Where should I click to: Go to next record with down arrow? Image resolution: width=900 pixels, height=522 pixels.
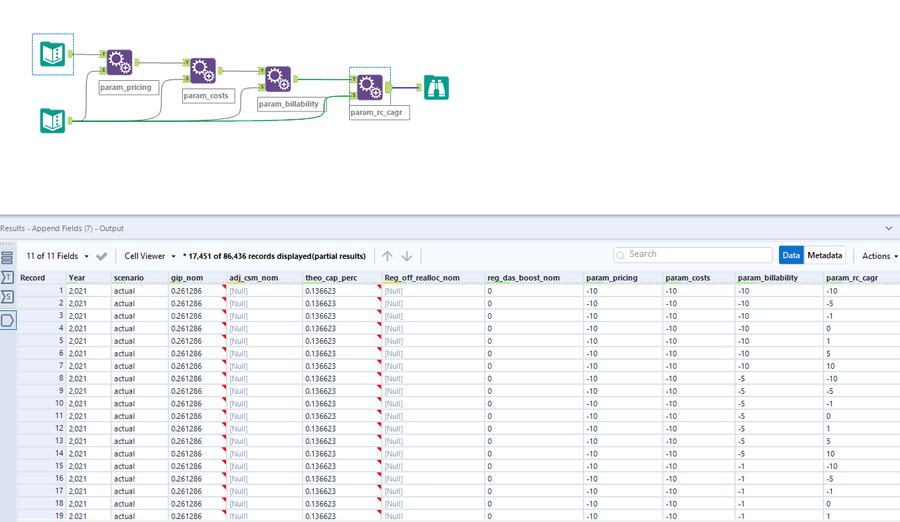tap(407, 256)
